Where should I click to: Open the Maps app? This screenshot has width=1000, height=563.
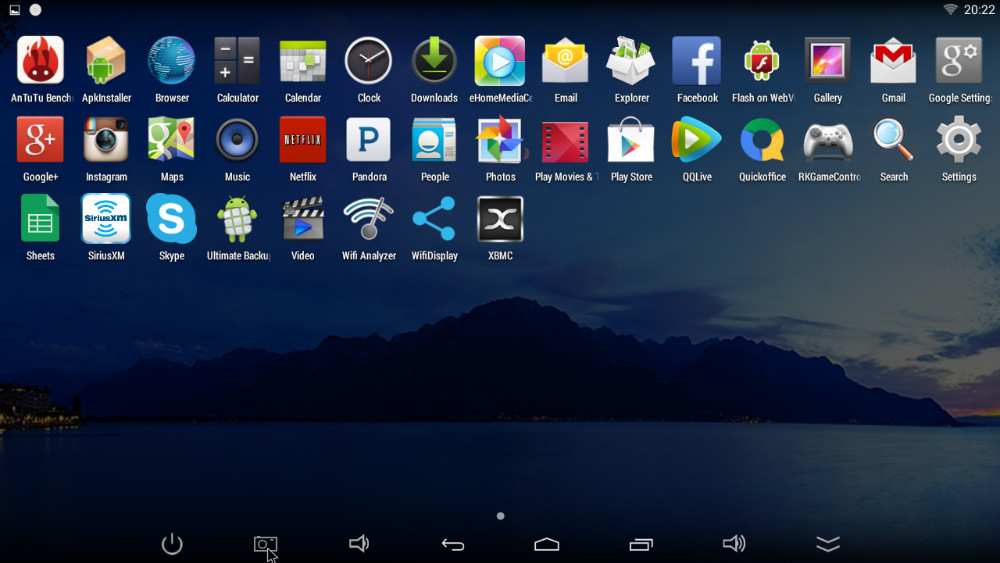coord(172,140)
